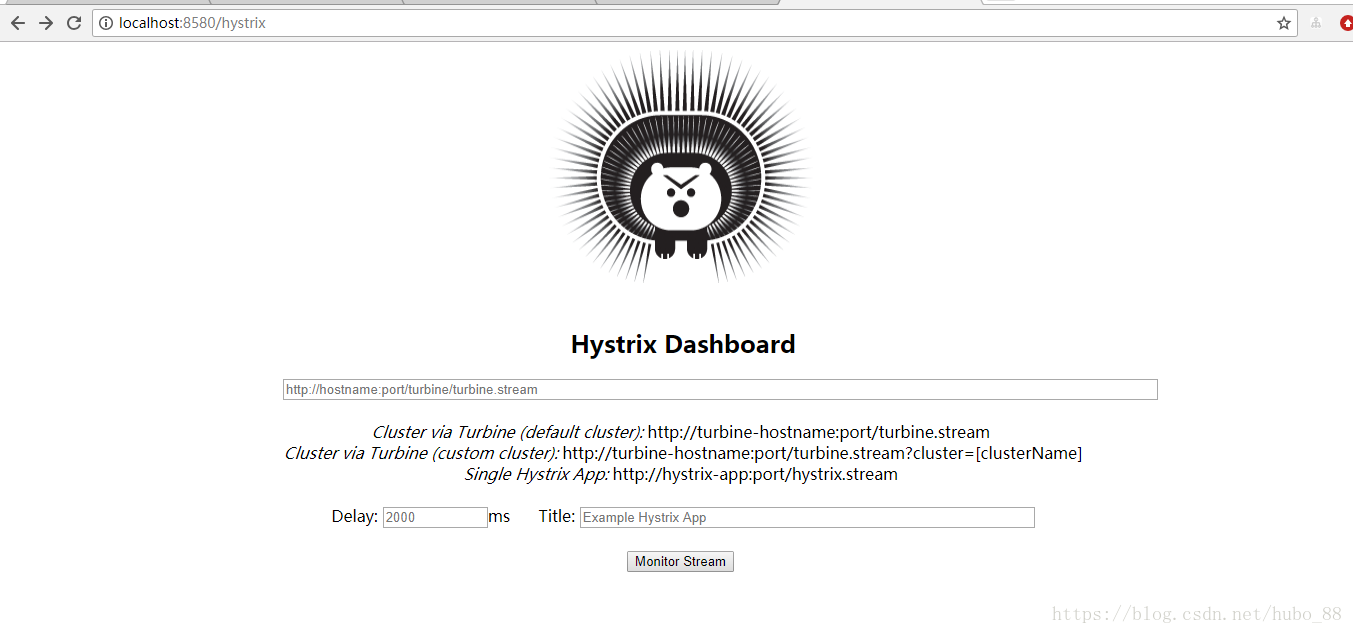Click the Delay input showing 2000
The image size is (1353, 634).
(434, 516)
